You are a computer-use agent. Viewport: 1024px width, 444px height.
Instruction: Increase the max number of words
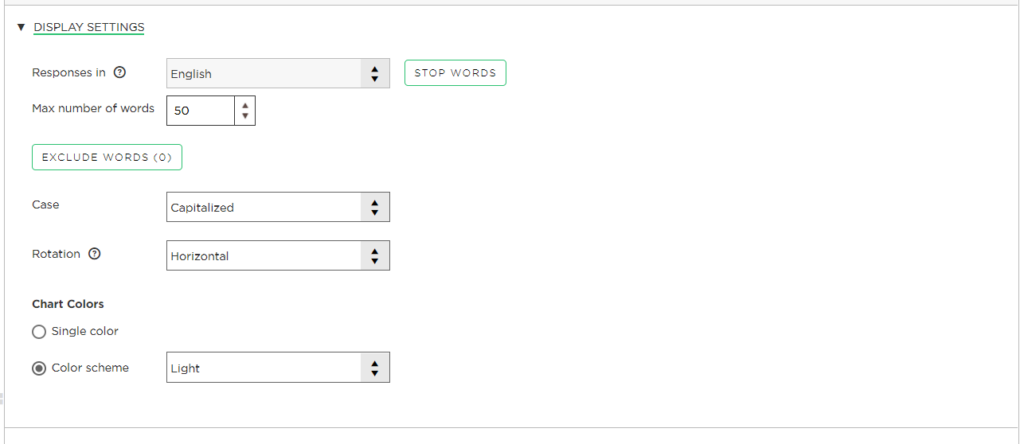click(x=245, y=104)
